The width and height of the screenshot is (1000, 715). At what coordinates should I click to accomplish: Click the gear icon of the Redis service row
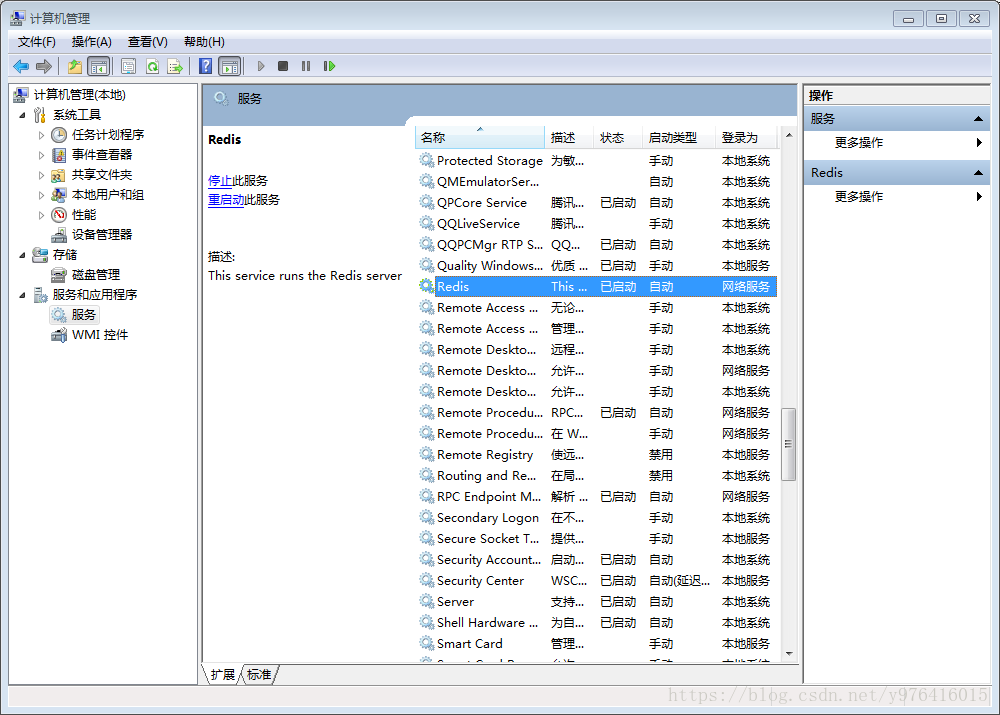point(427,286)
